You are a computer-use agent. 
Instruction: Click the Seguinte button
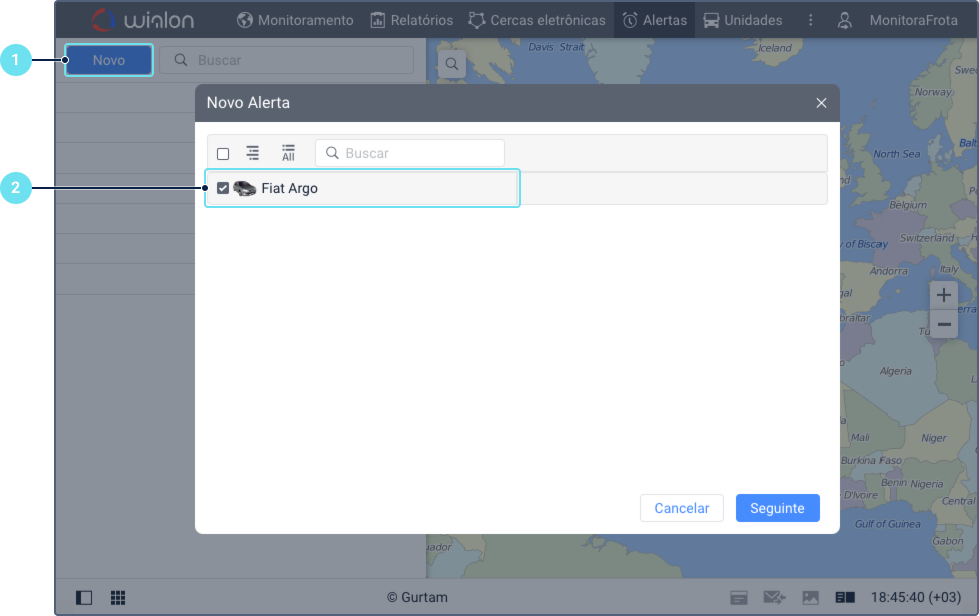(x=777, y=508)
